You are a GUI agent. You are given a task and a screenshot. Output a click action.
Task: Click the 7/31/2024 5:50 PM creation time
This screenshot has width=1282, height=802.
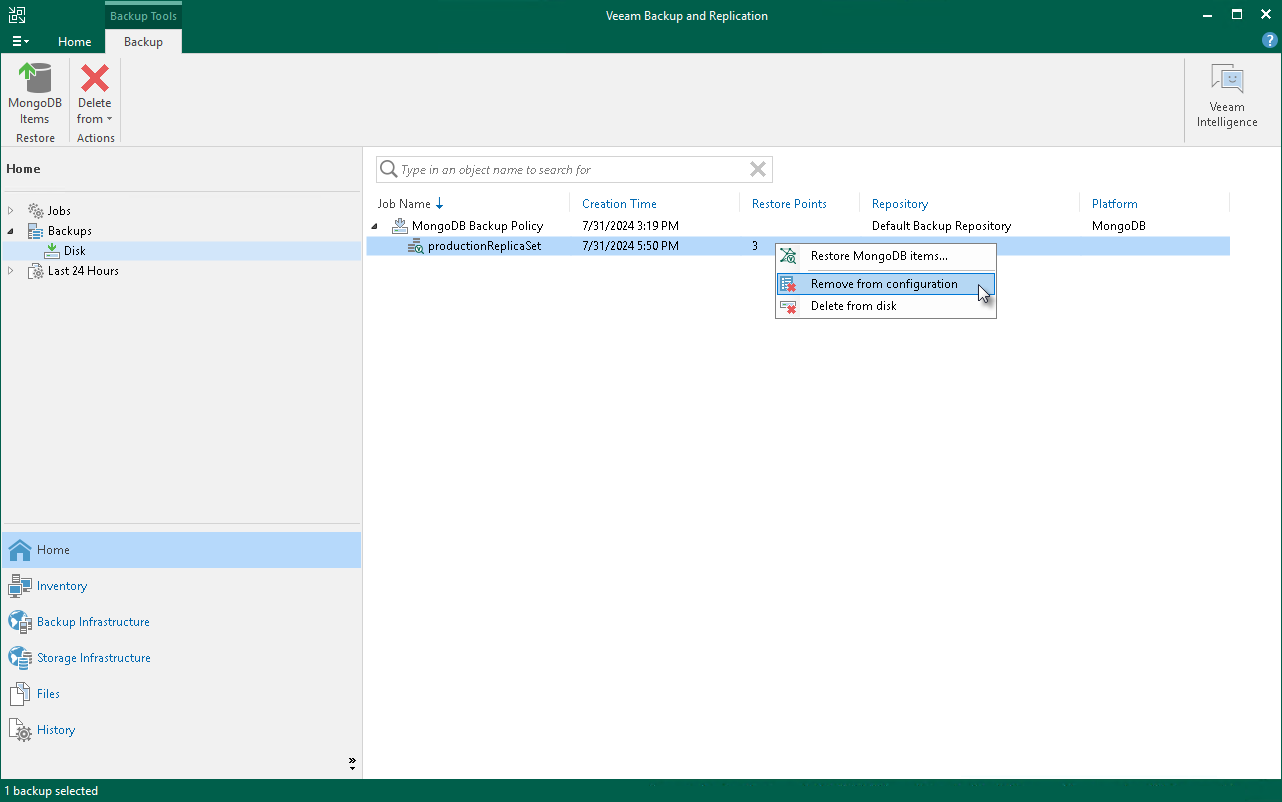pos(630,246)
